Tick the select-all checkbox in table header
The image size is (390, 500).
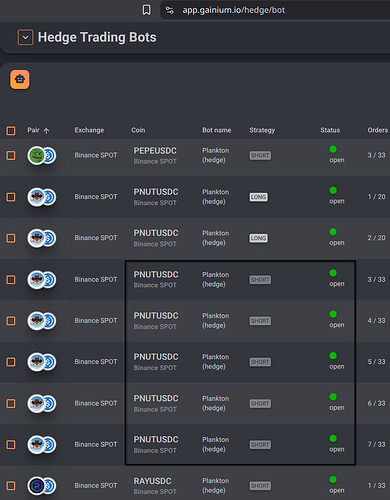pos(11,130)
